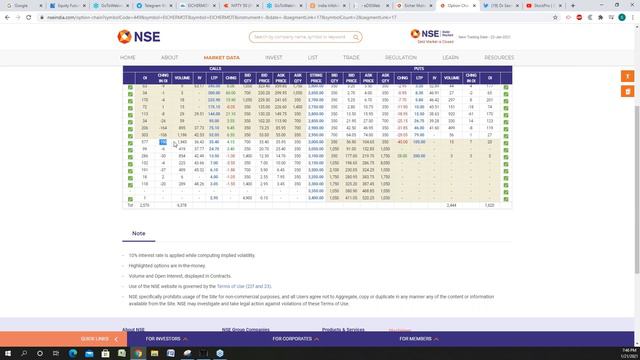Click the Chrome icon on the taskbar
The height and width of the screenshot is (360, 640).
(138, 353)
